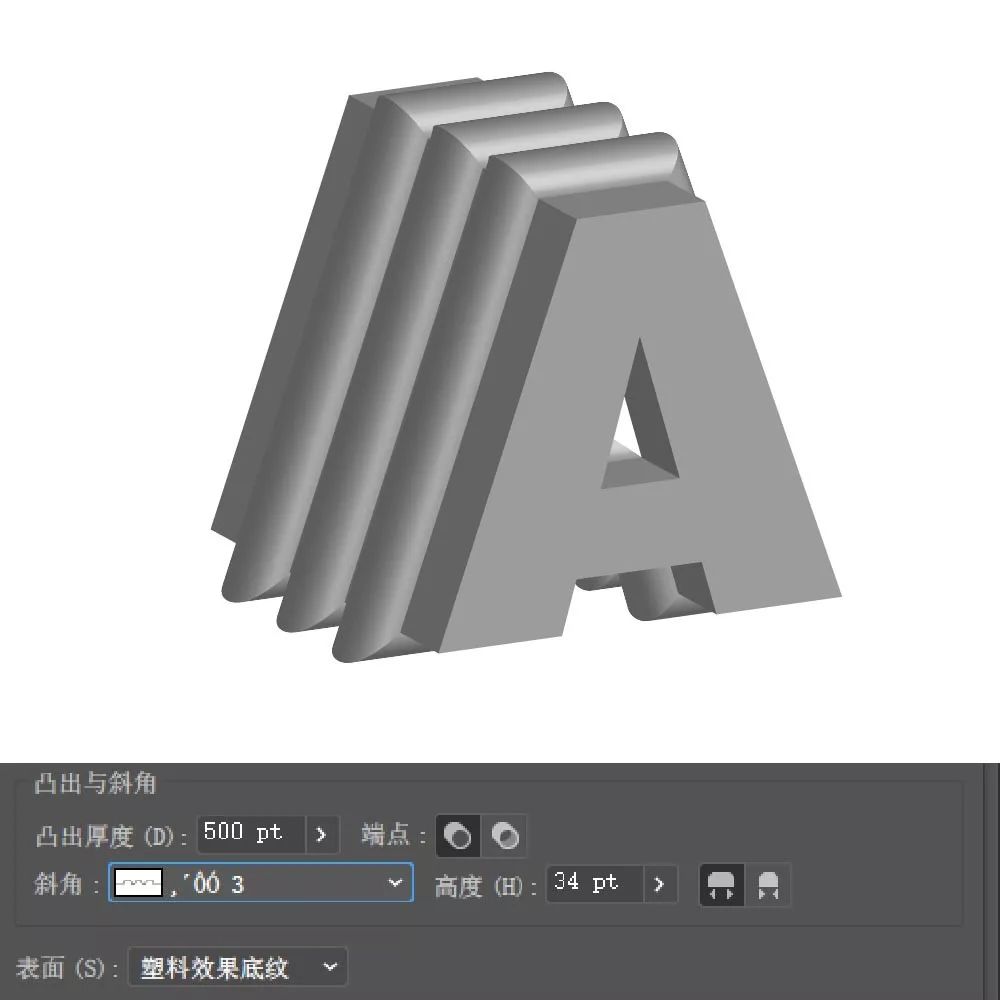Click the 高度 (H) label
The image size is (1000, 1000).
click(479, 886)
